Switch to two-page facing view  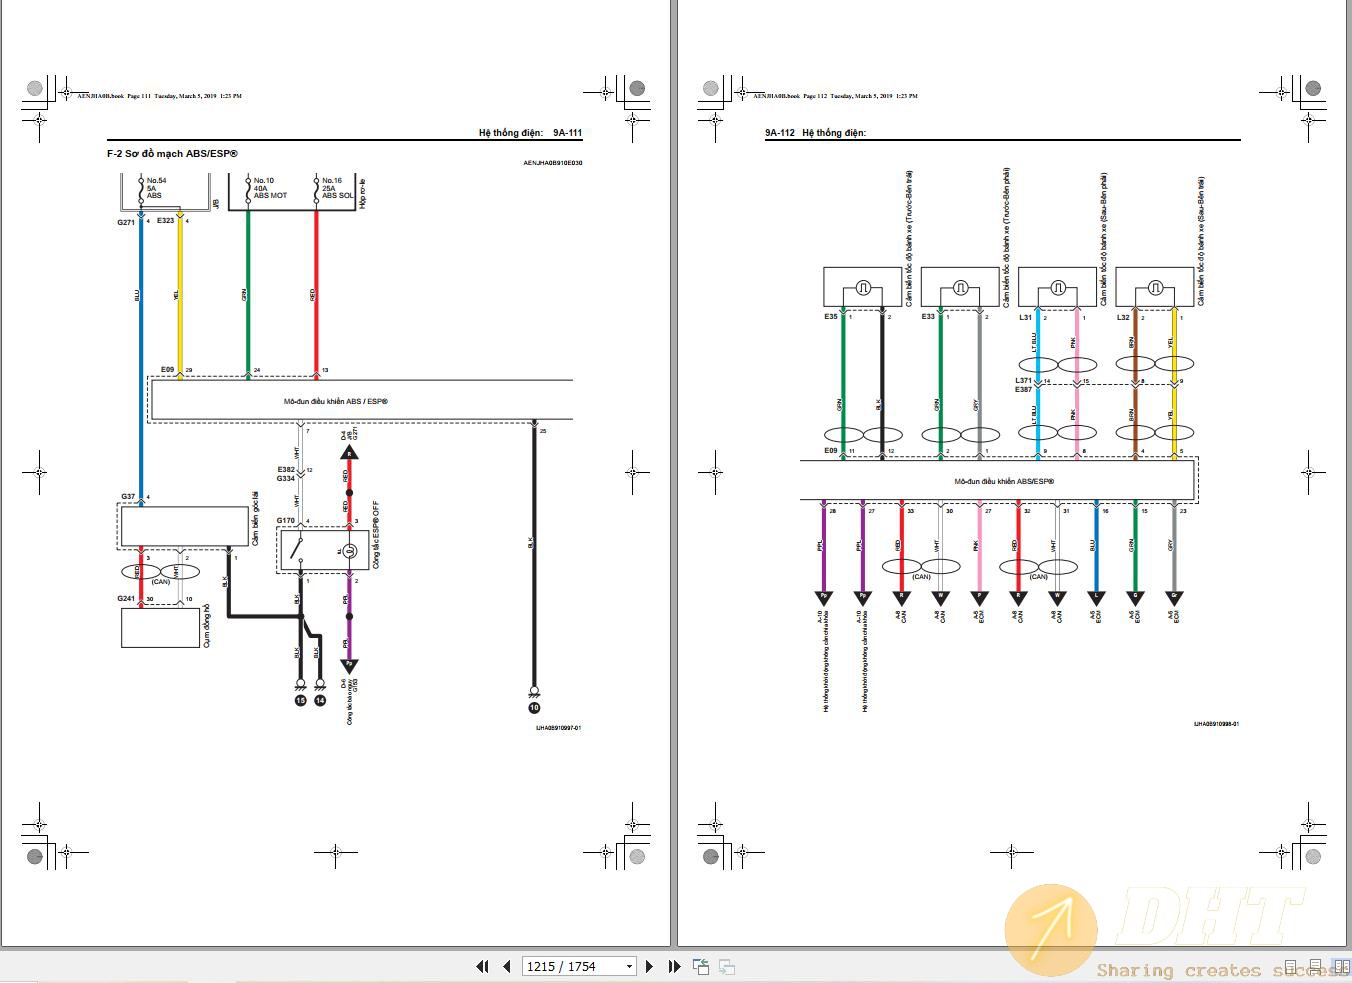tap(1342, 967)
